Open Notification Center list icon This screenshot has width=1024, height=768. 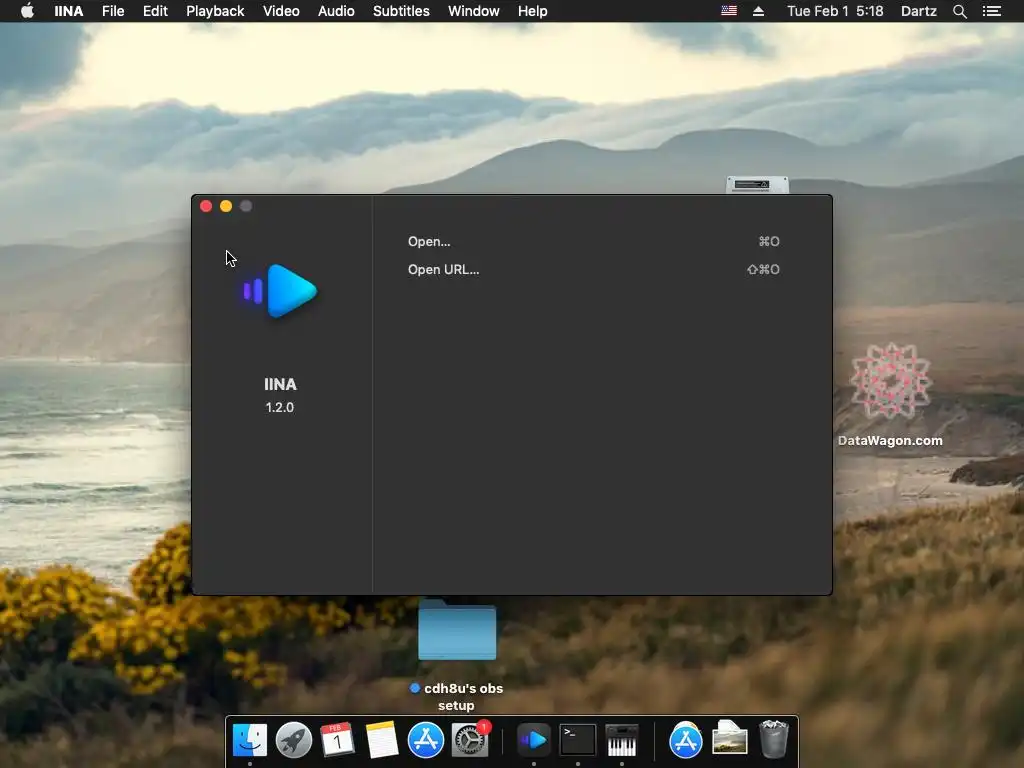click(x=991, y=11)
